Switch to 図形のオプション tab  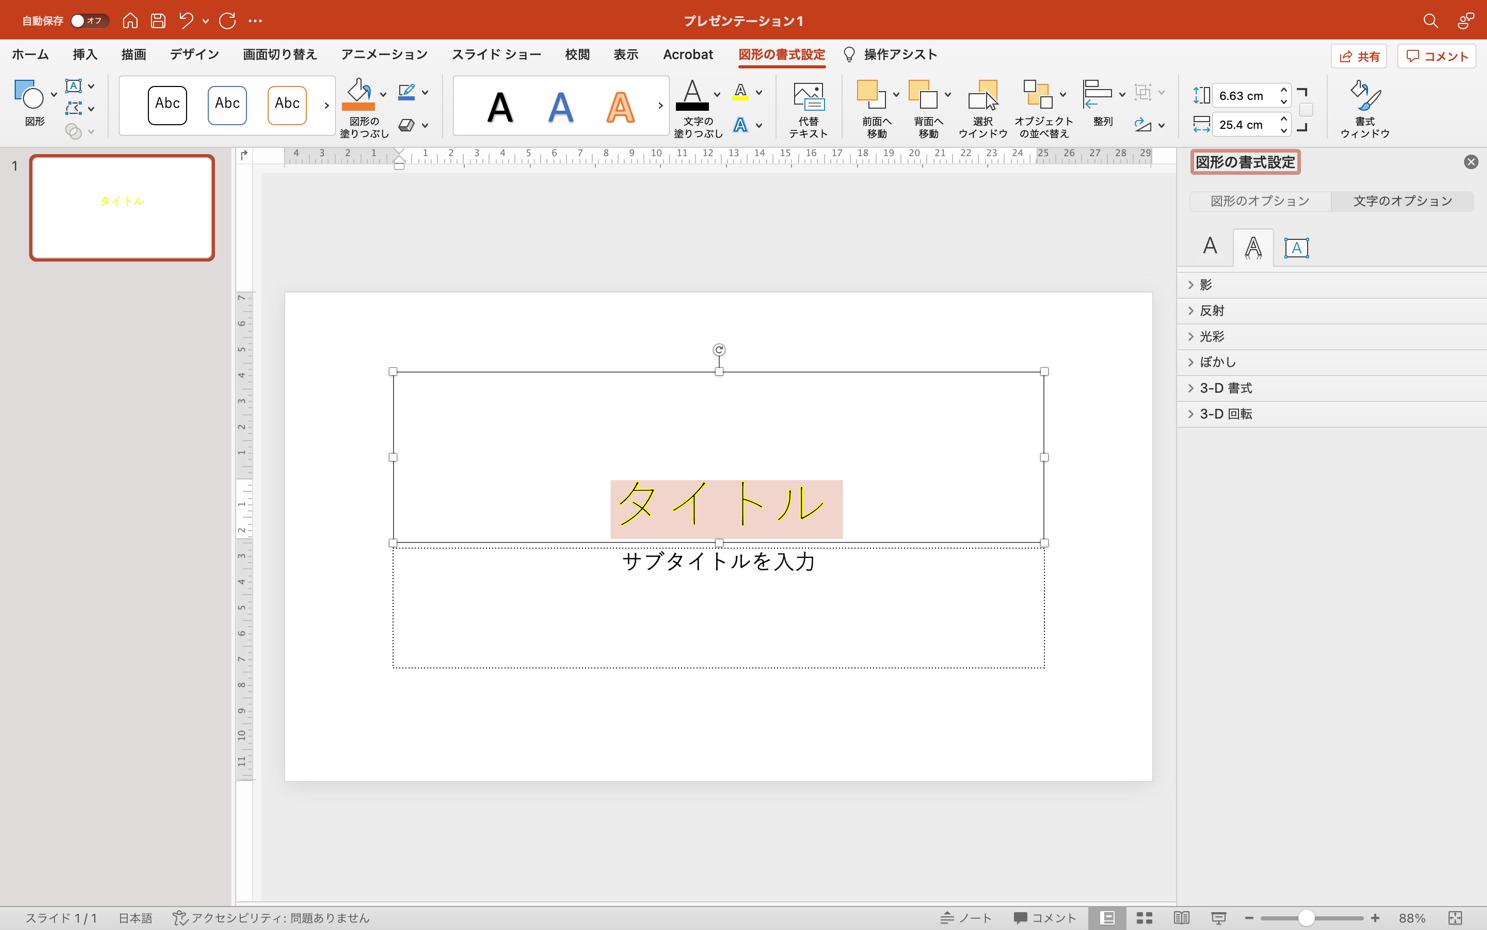click(1259, 201)
